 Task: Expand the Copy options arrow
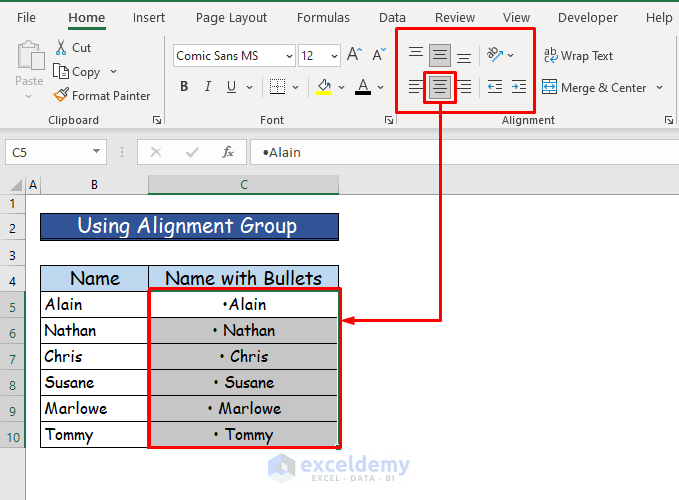[113, 71]
